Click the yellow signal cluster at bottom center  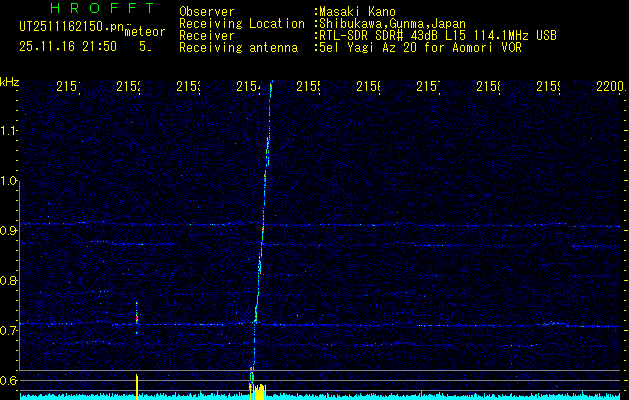(257, 390)
